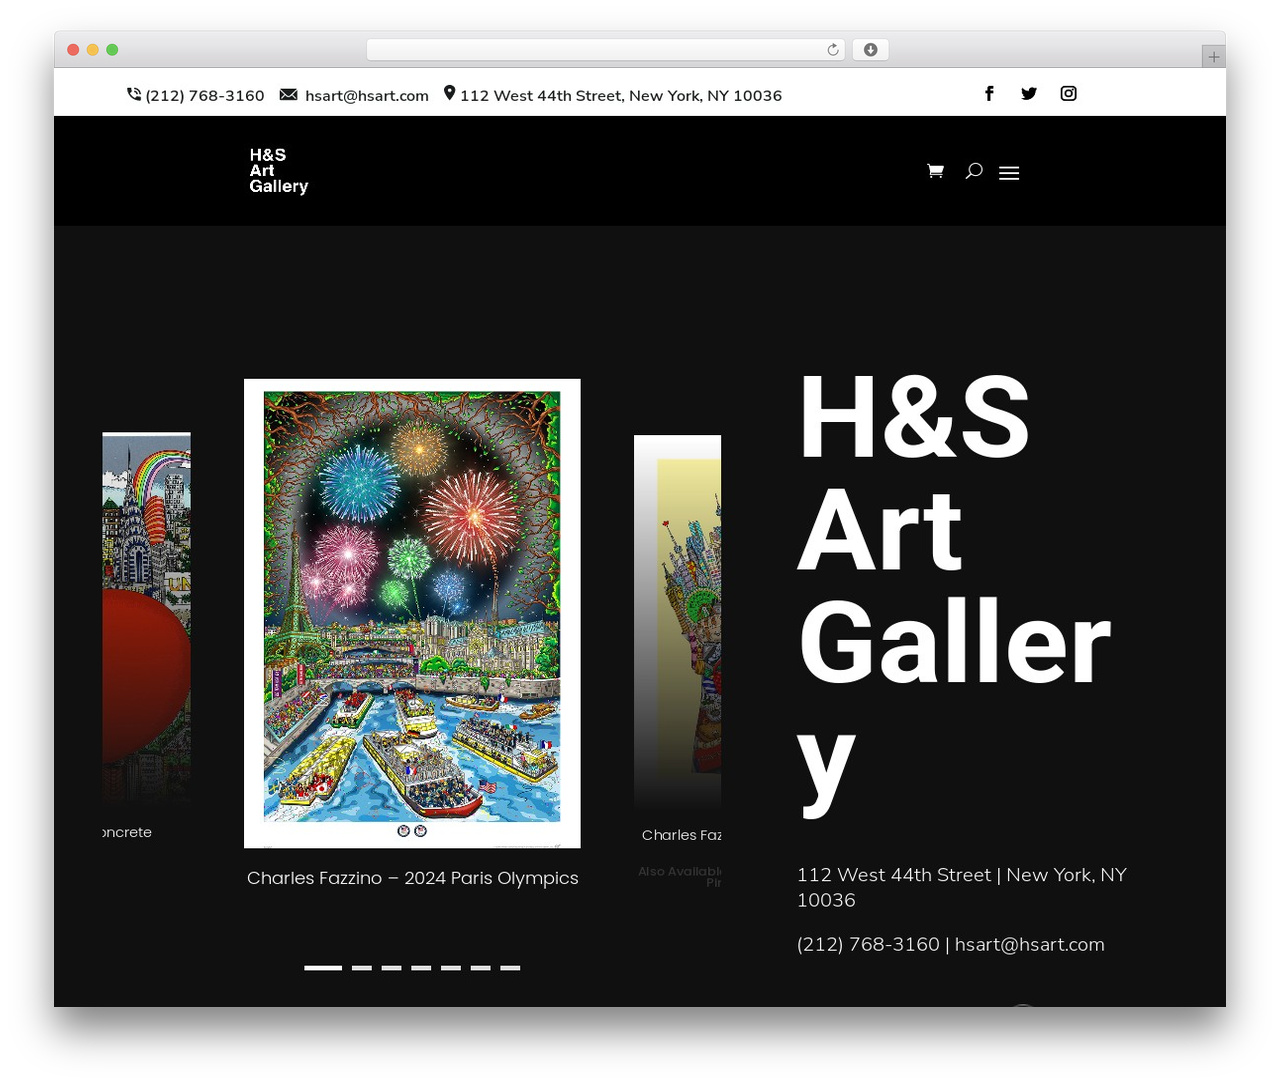
Task: Click the map pin location icon
Action: click(450, 93)
